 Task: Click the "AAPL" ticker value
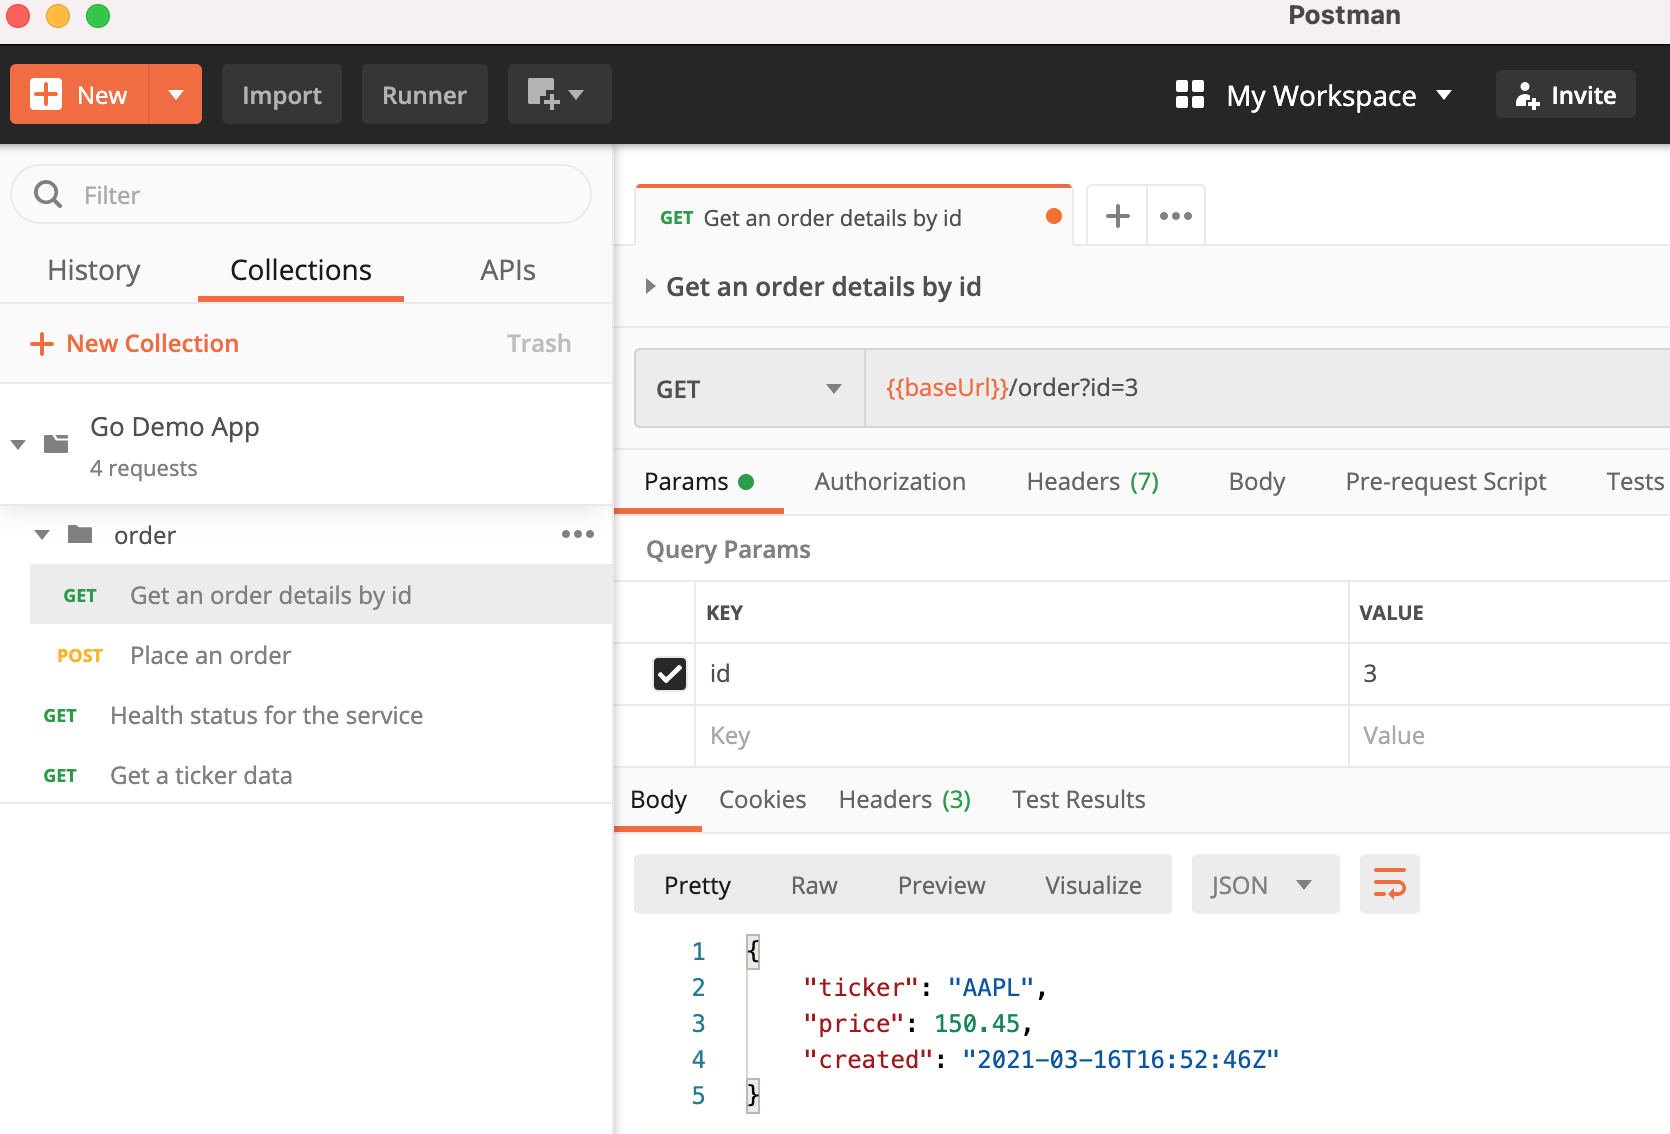pos(991,988)
